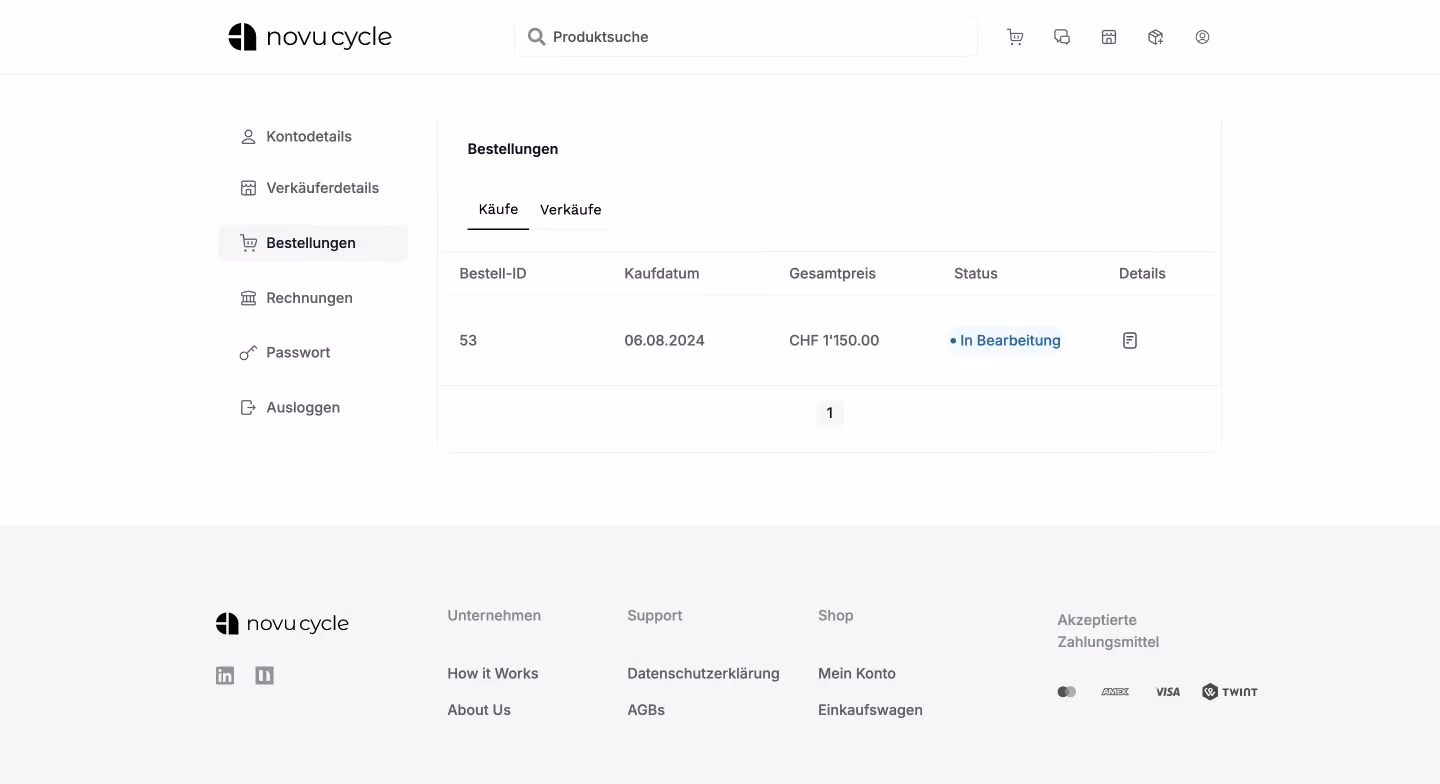This screenshot has width=1440, height=784.
Task: Open the How it Works footer link
Action: 493,674
